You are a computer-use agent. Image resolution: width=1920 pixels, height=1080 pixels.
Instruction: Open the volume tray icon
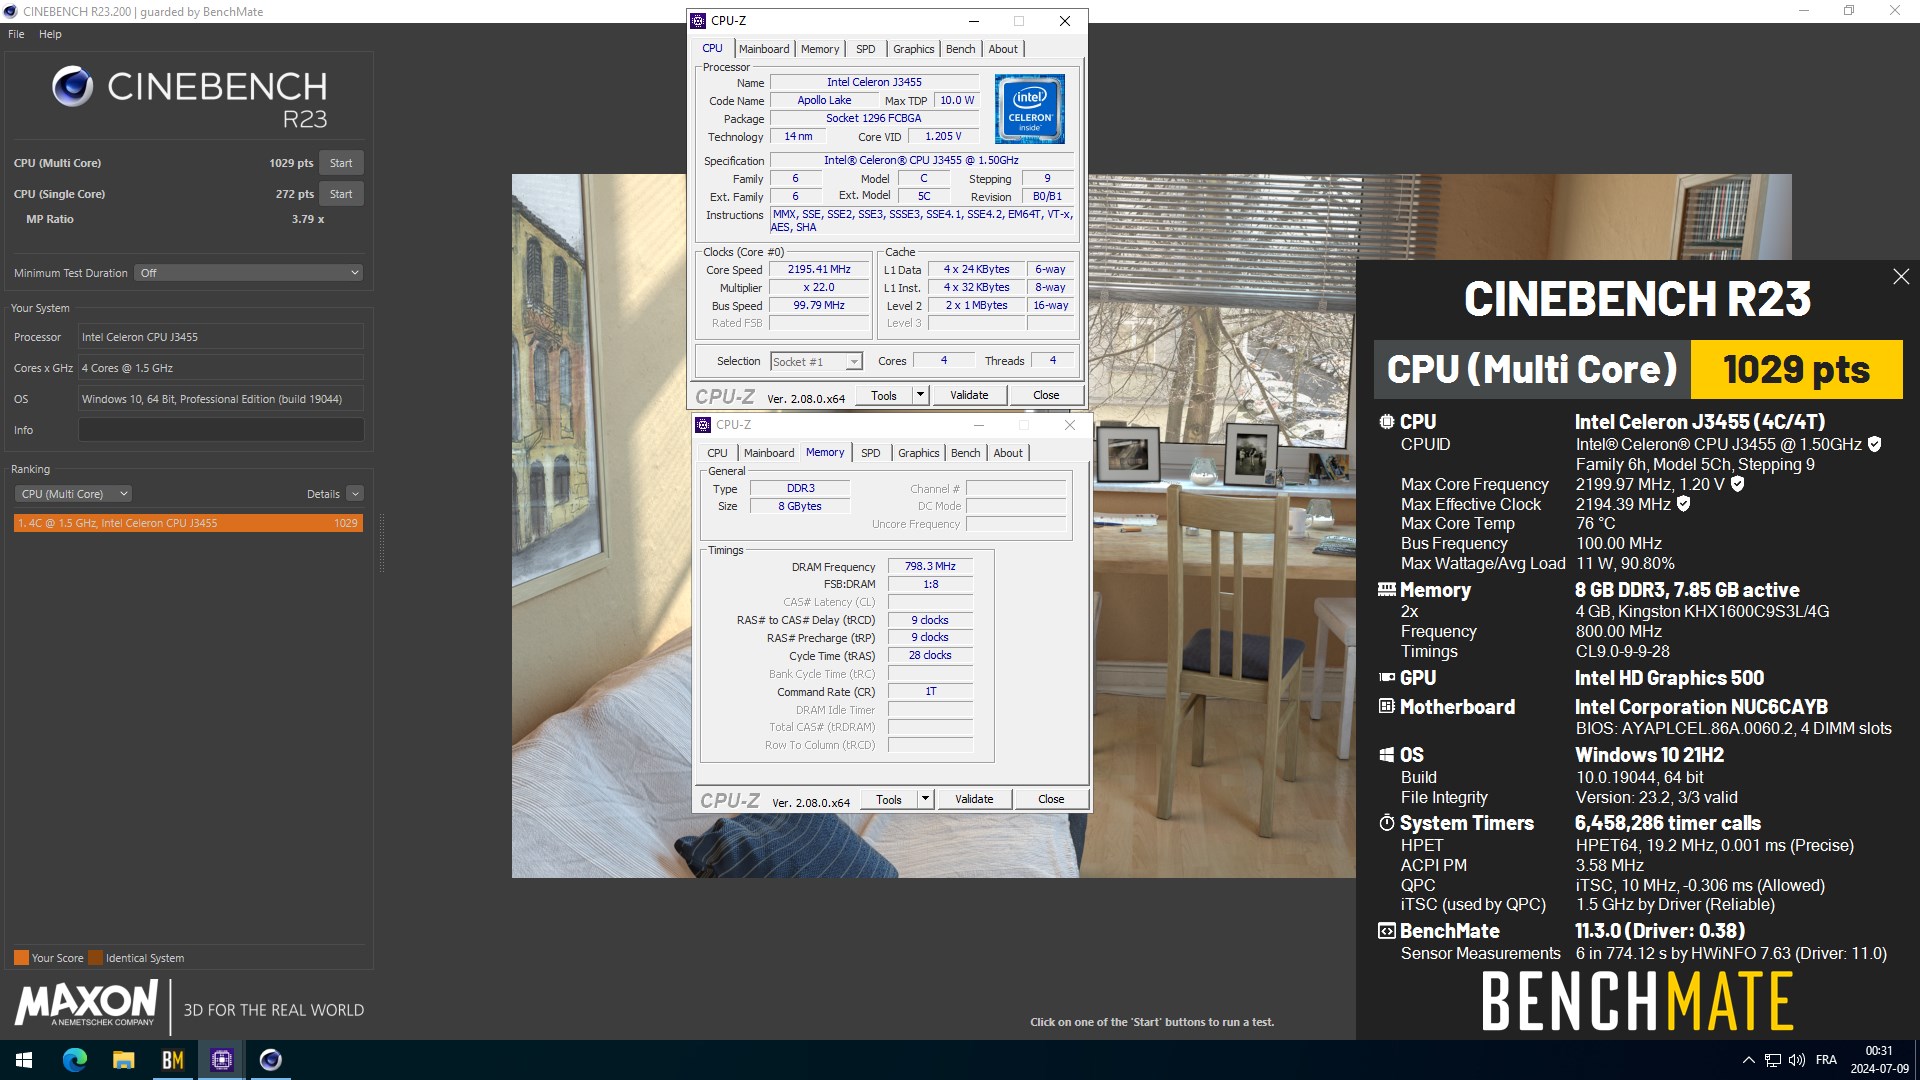(x=1796, y=1060)
